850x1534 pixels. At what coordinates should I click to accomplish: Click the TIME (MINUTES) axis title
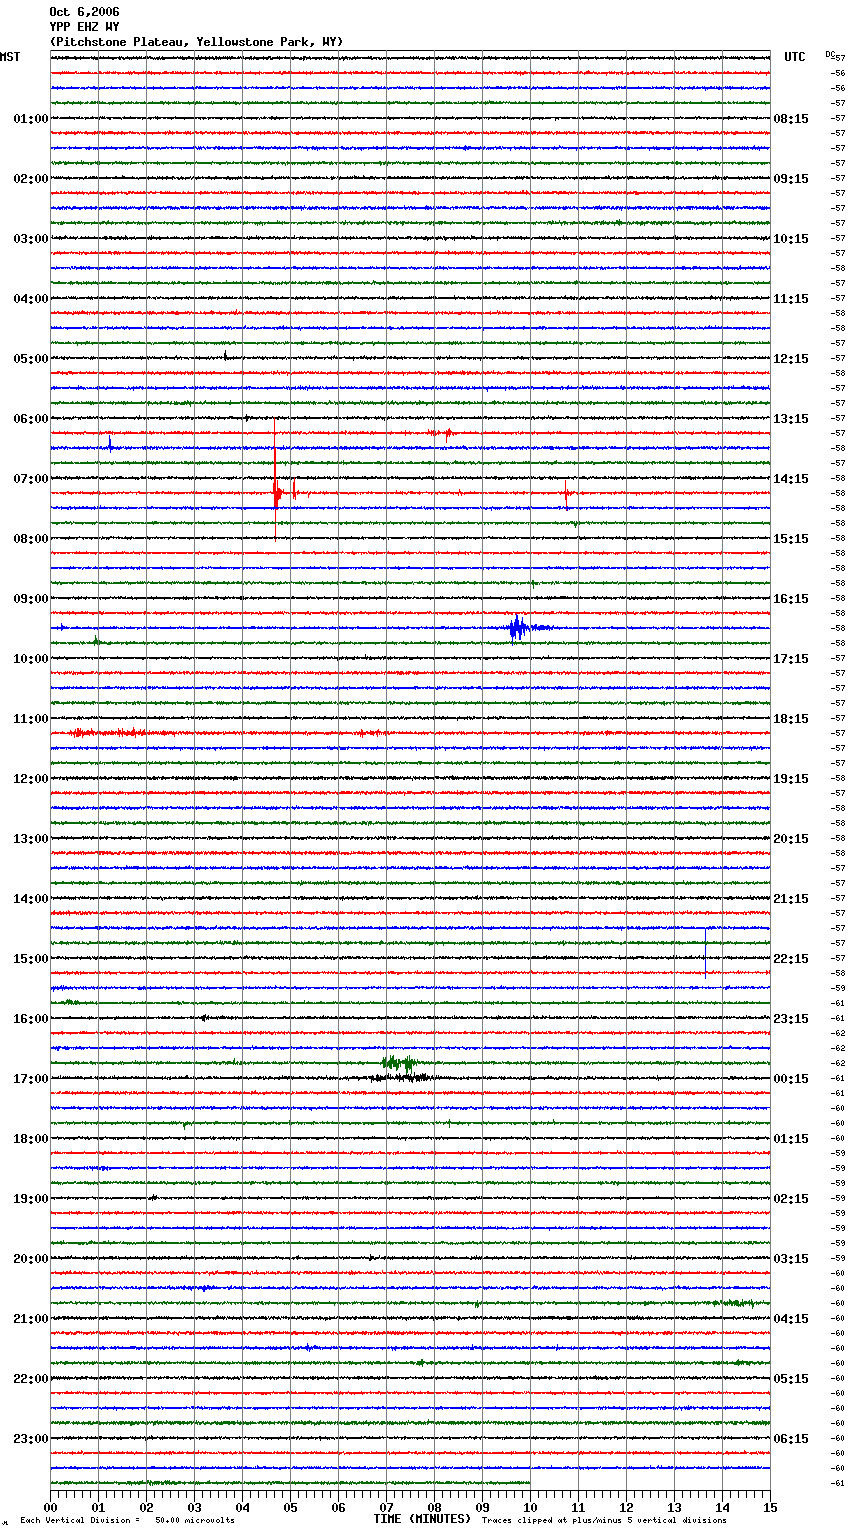tap(422, 1519)
